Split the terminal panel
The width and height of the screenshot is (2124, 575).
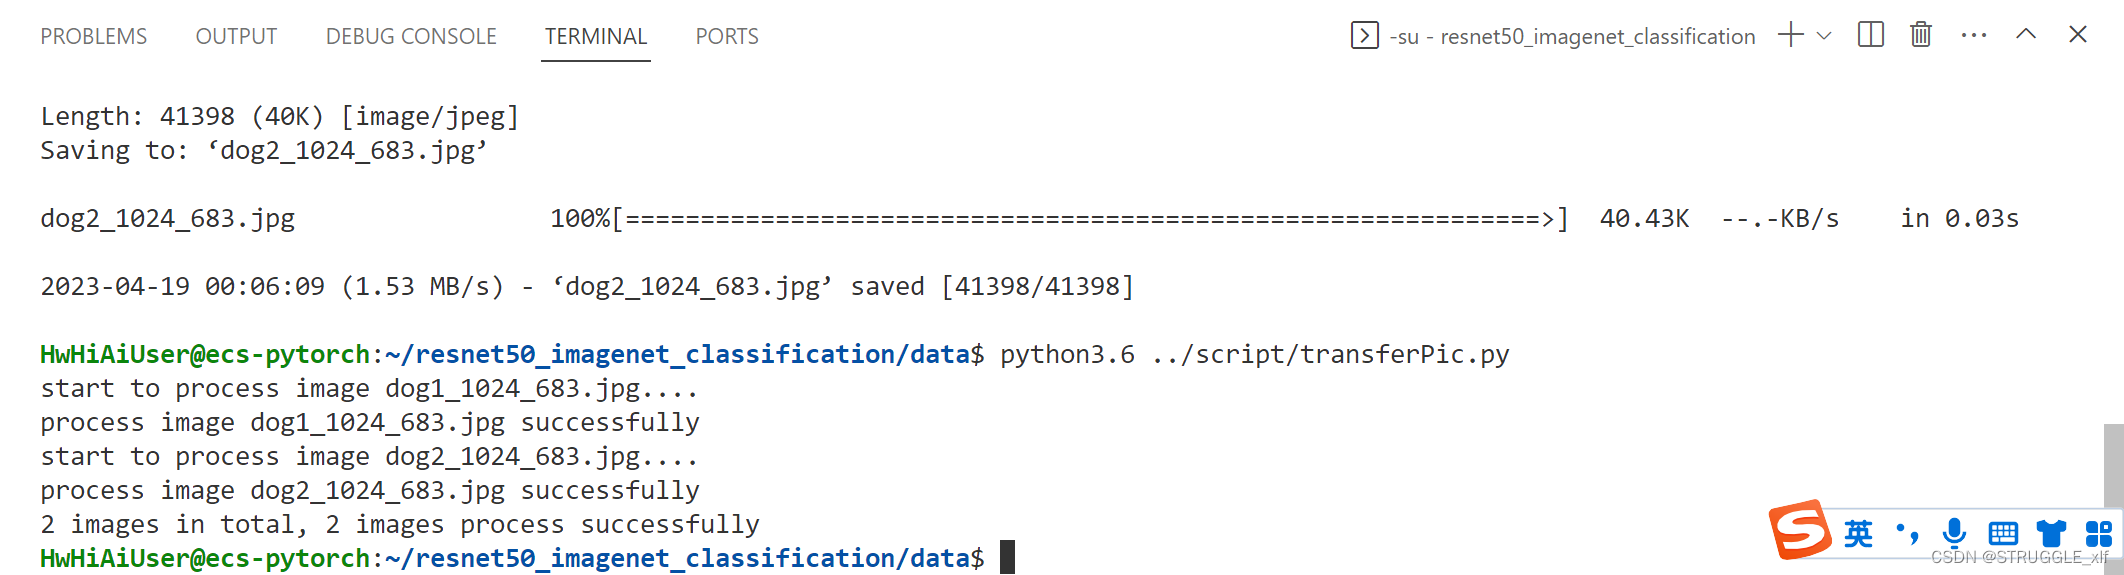pyautogui.click(x=1870, y=35)
